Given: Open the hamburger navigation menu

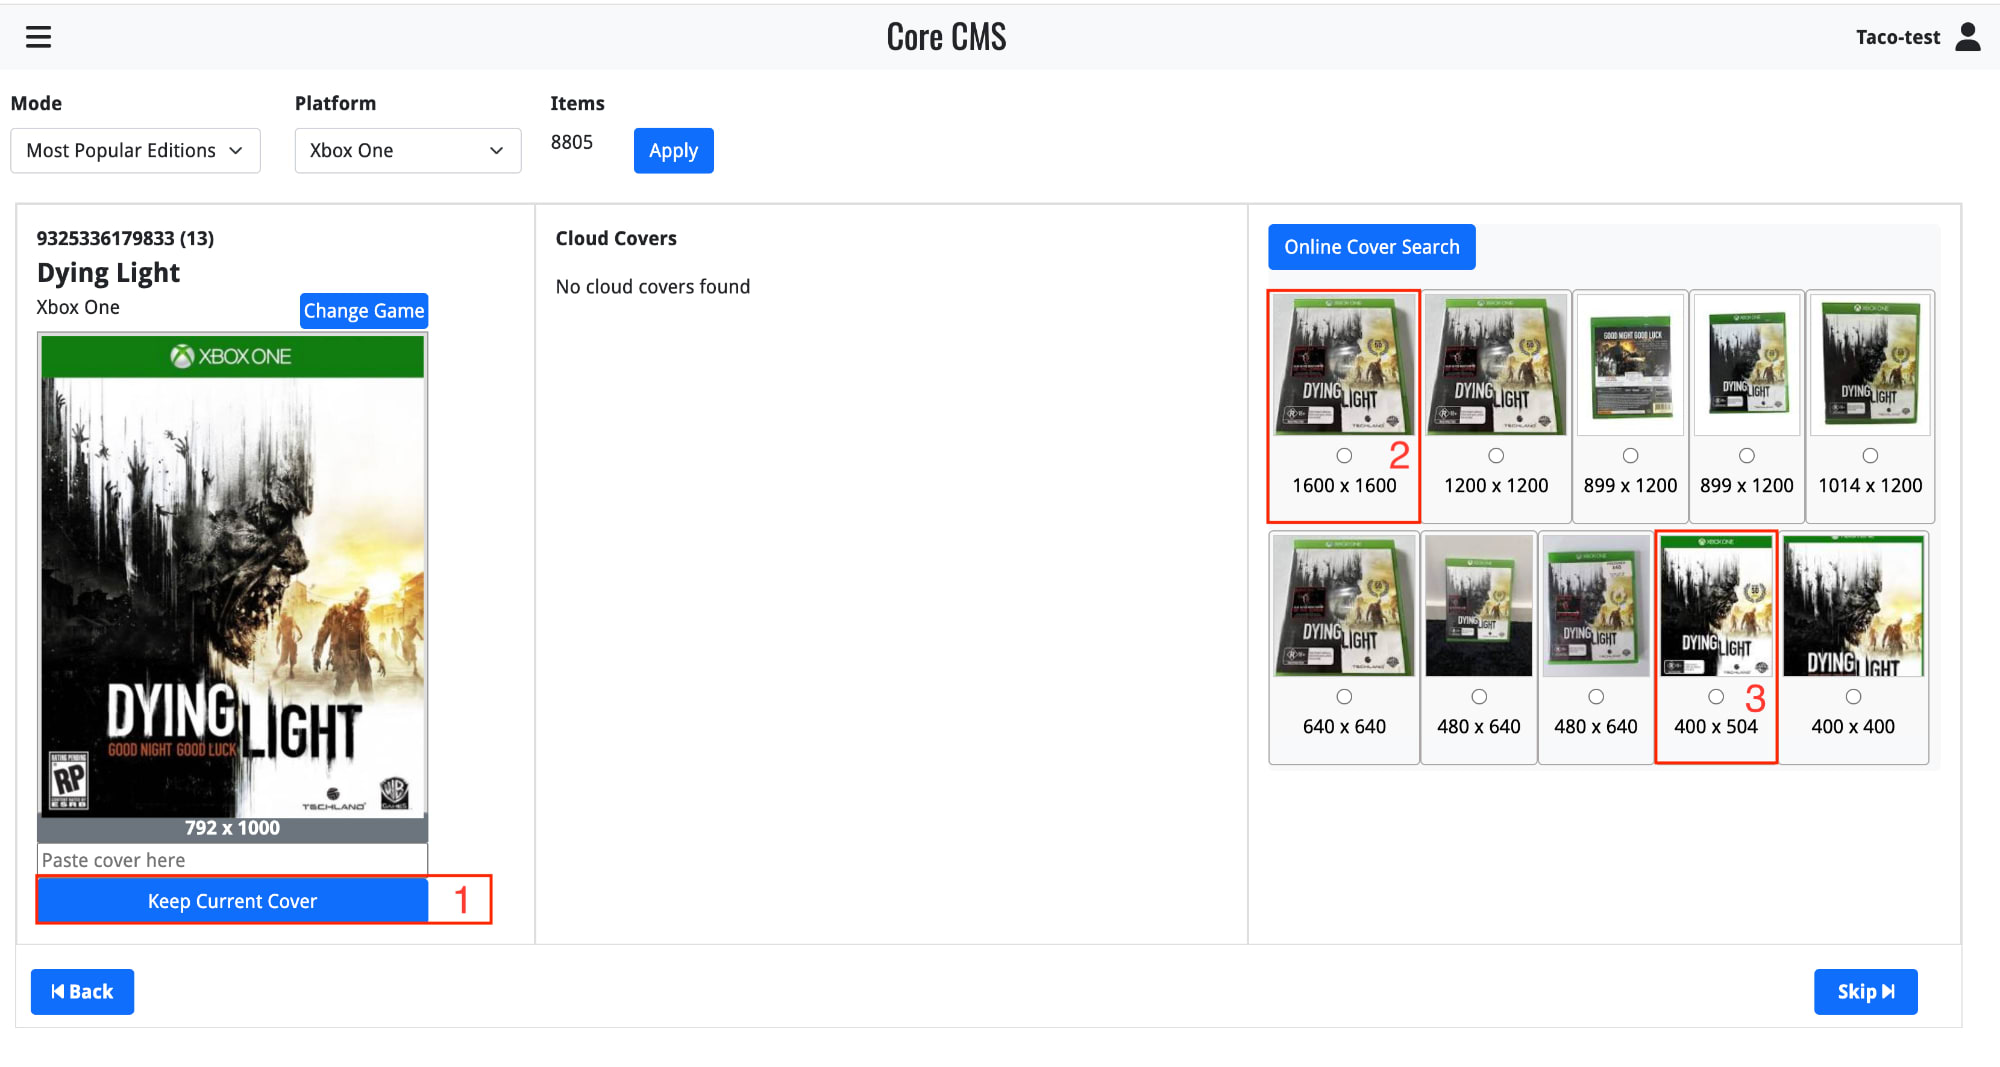Looking at the screenshot, I should tap(38, 37).
